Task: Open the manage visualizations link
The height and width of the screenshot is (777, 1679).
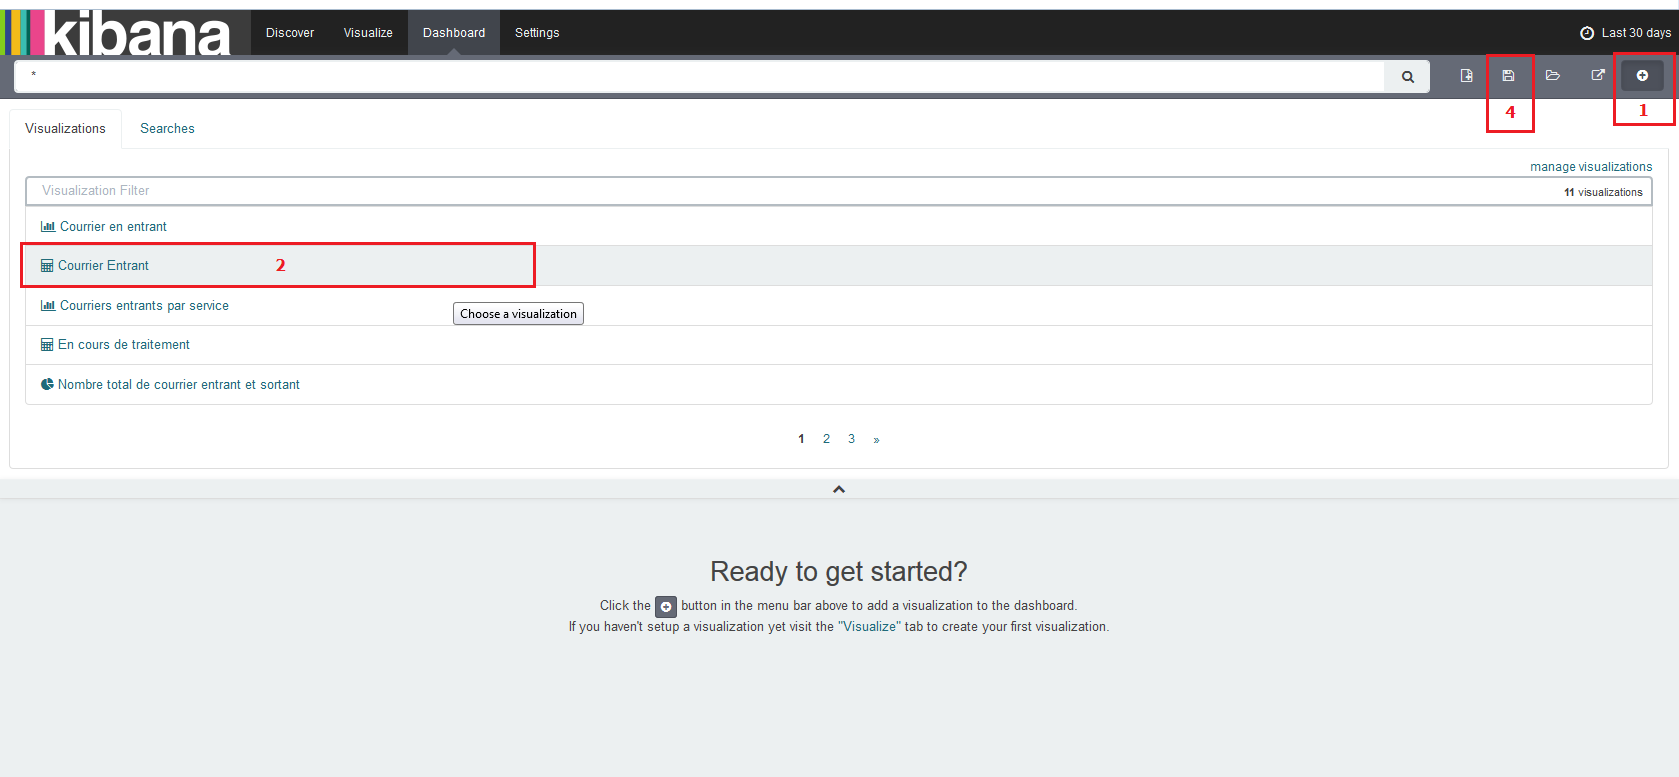Action: (1591, 167)
